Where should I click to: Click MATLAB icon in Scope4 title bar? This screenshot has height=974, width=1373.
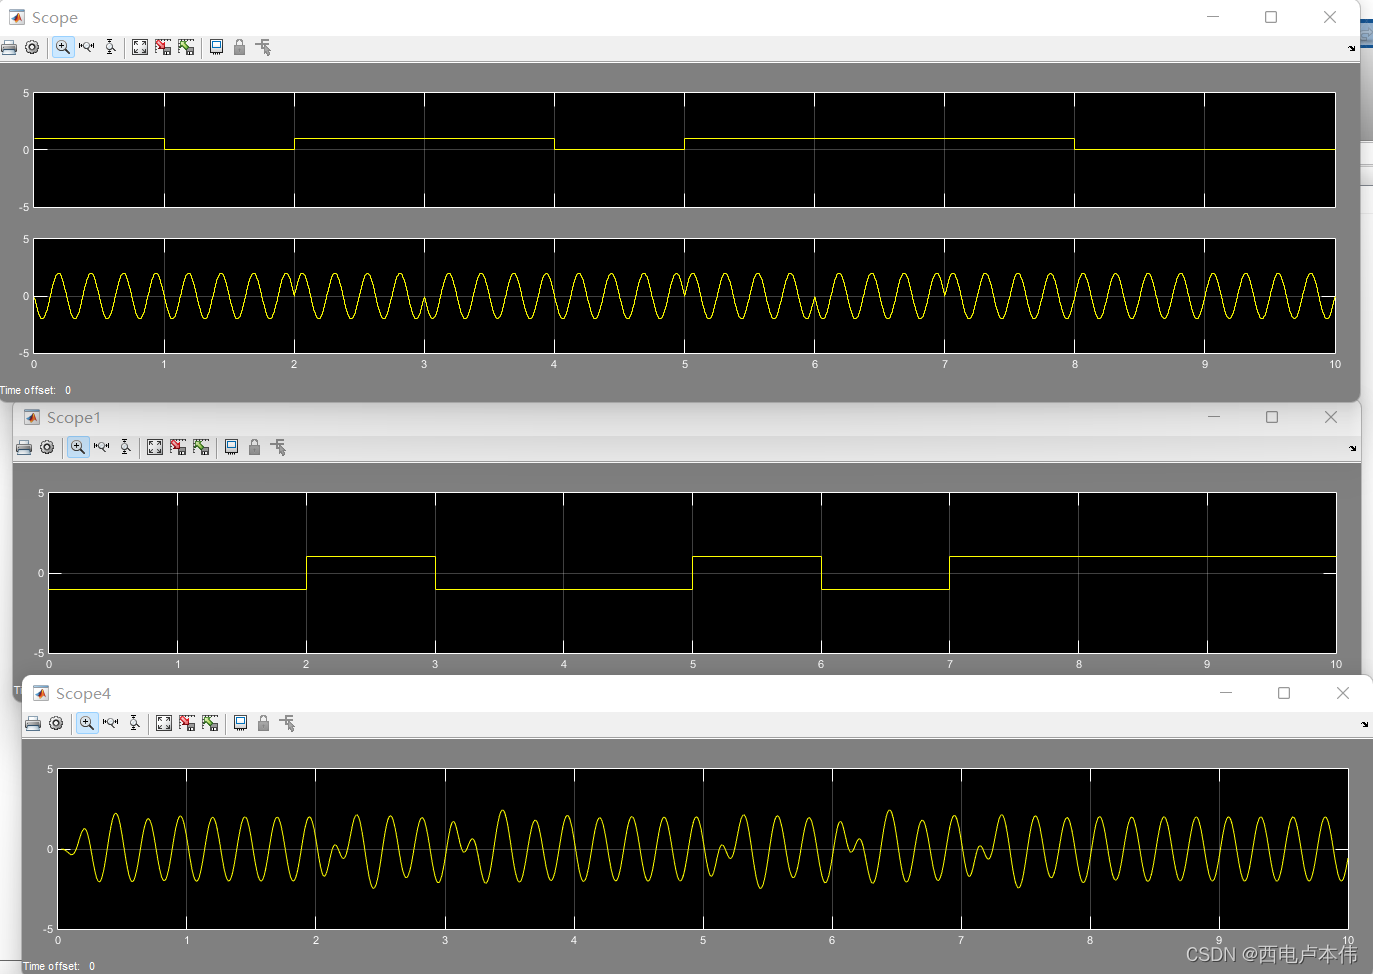pyautogui.click(x=41, y=693)
